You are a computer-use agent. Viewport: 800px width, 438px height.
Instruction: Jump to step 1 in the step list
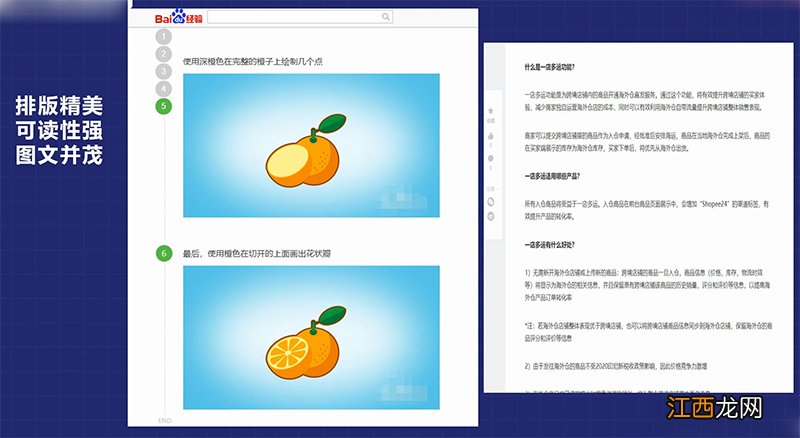pos(164,37)
